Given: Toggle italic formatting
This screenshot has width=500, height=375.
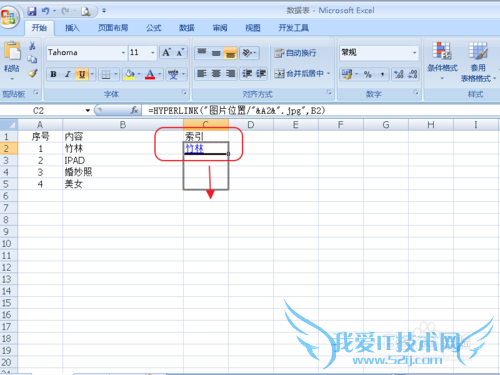Looking at the screenshot, I should pos(68,74).
